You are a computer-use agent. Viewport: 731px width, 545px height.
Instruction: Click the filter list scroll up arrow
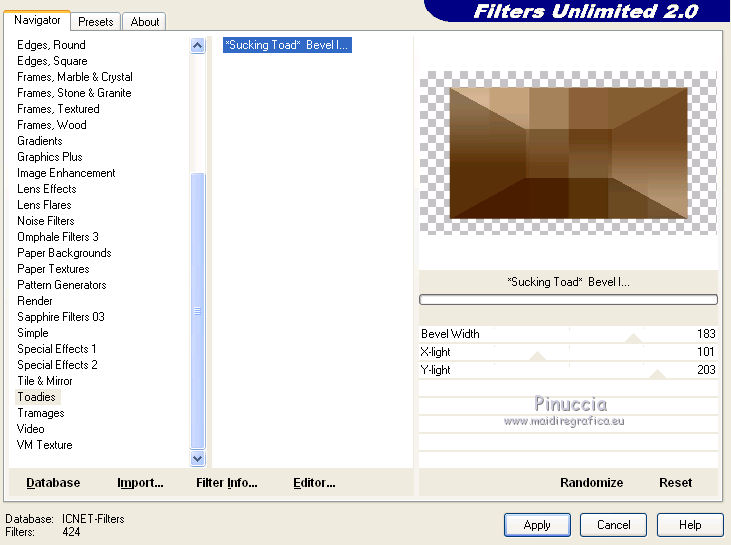tap(198, 46)
